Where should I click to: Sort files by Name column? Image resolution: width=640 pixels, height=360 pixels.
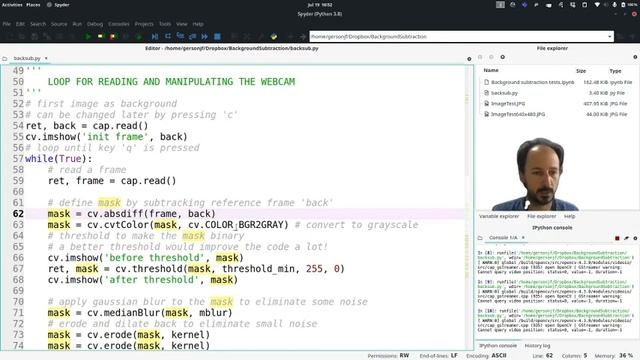click(x=491, y=71)
